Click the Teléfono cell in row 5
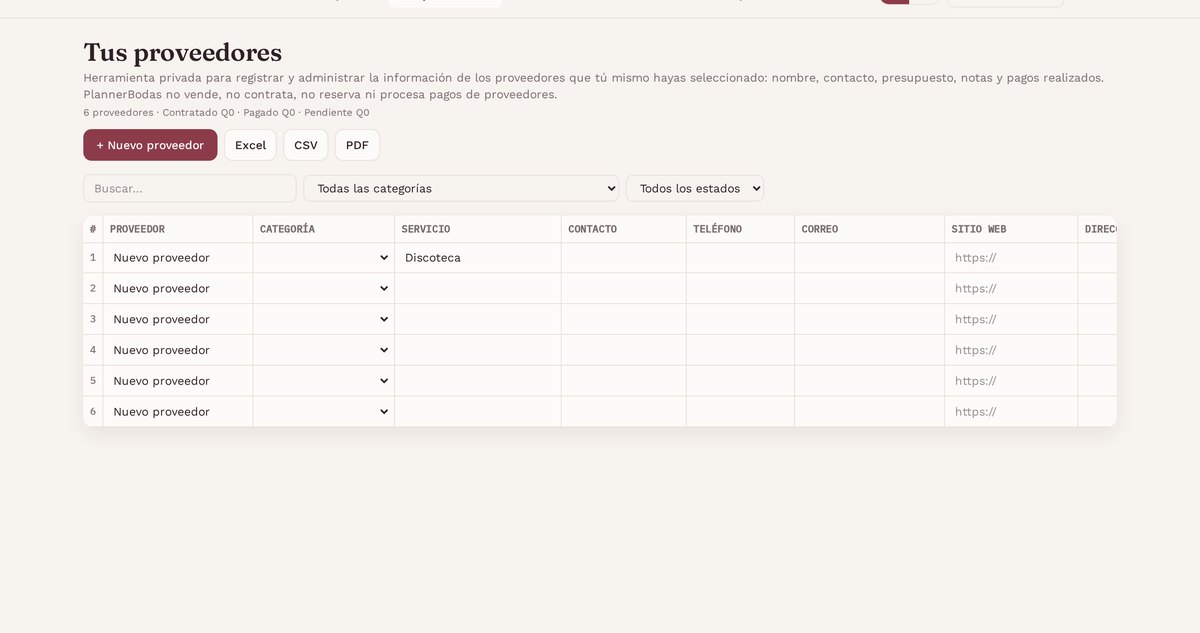Viewport: 1200px width, 633px height. pos(740,381)
